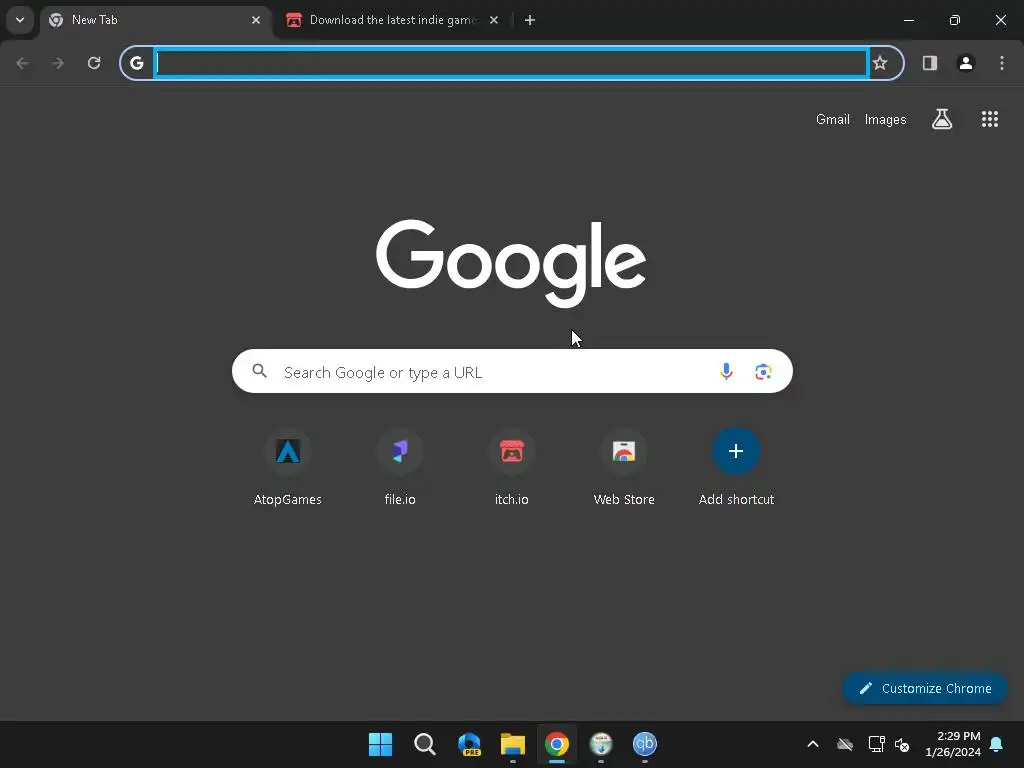Open Web Store shortcut
The height and width of the screenshot is (768, 1024).
[624, 467]
